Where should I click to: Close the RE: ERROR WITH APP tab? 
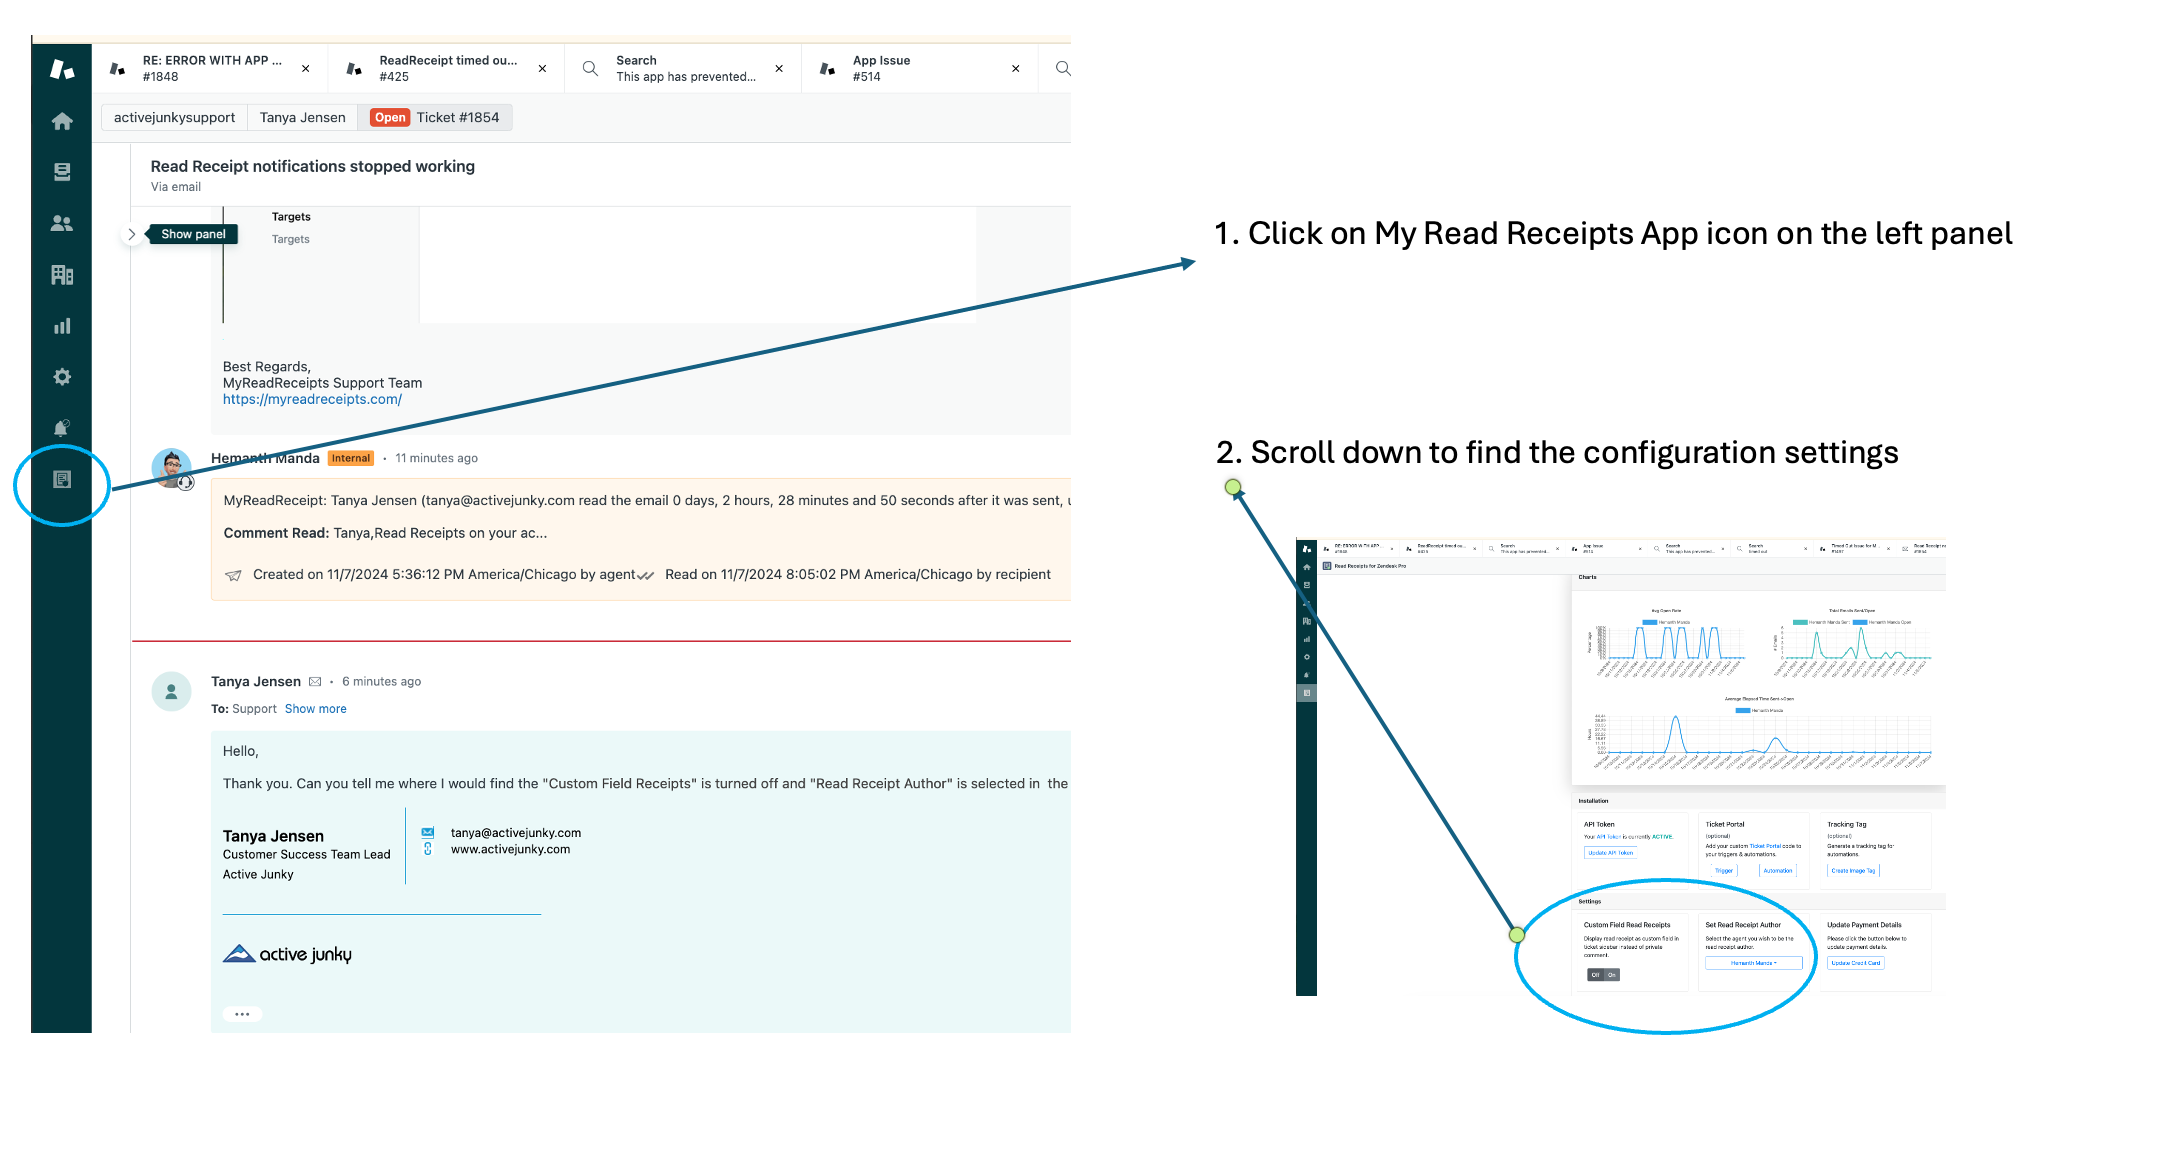click(x=306, y=69)
